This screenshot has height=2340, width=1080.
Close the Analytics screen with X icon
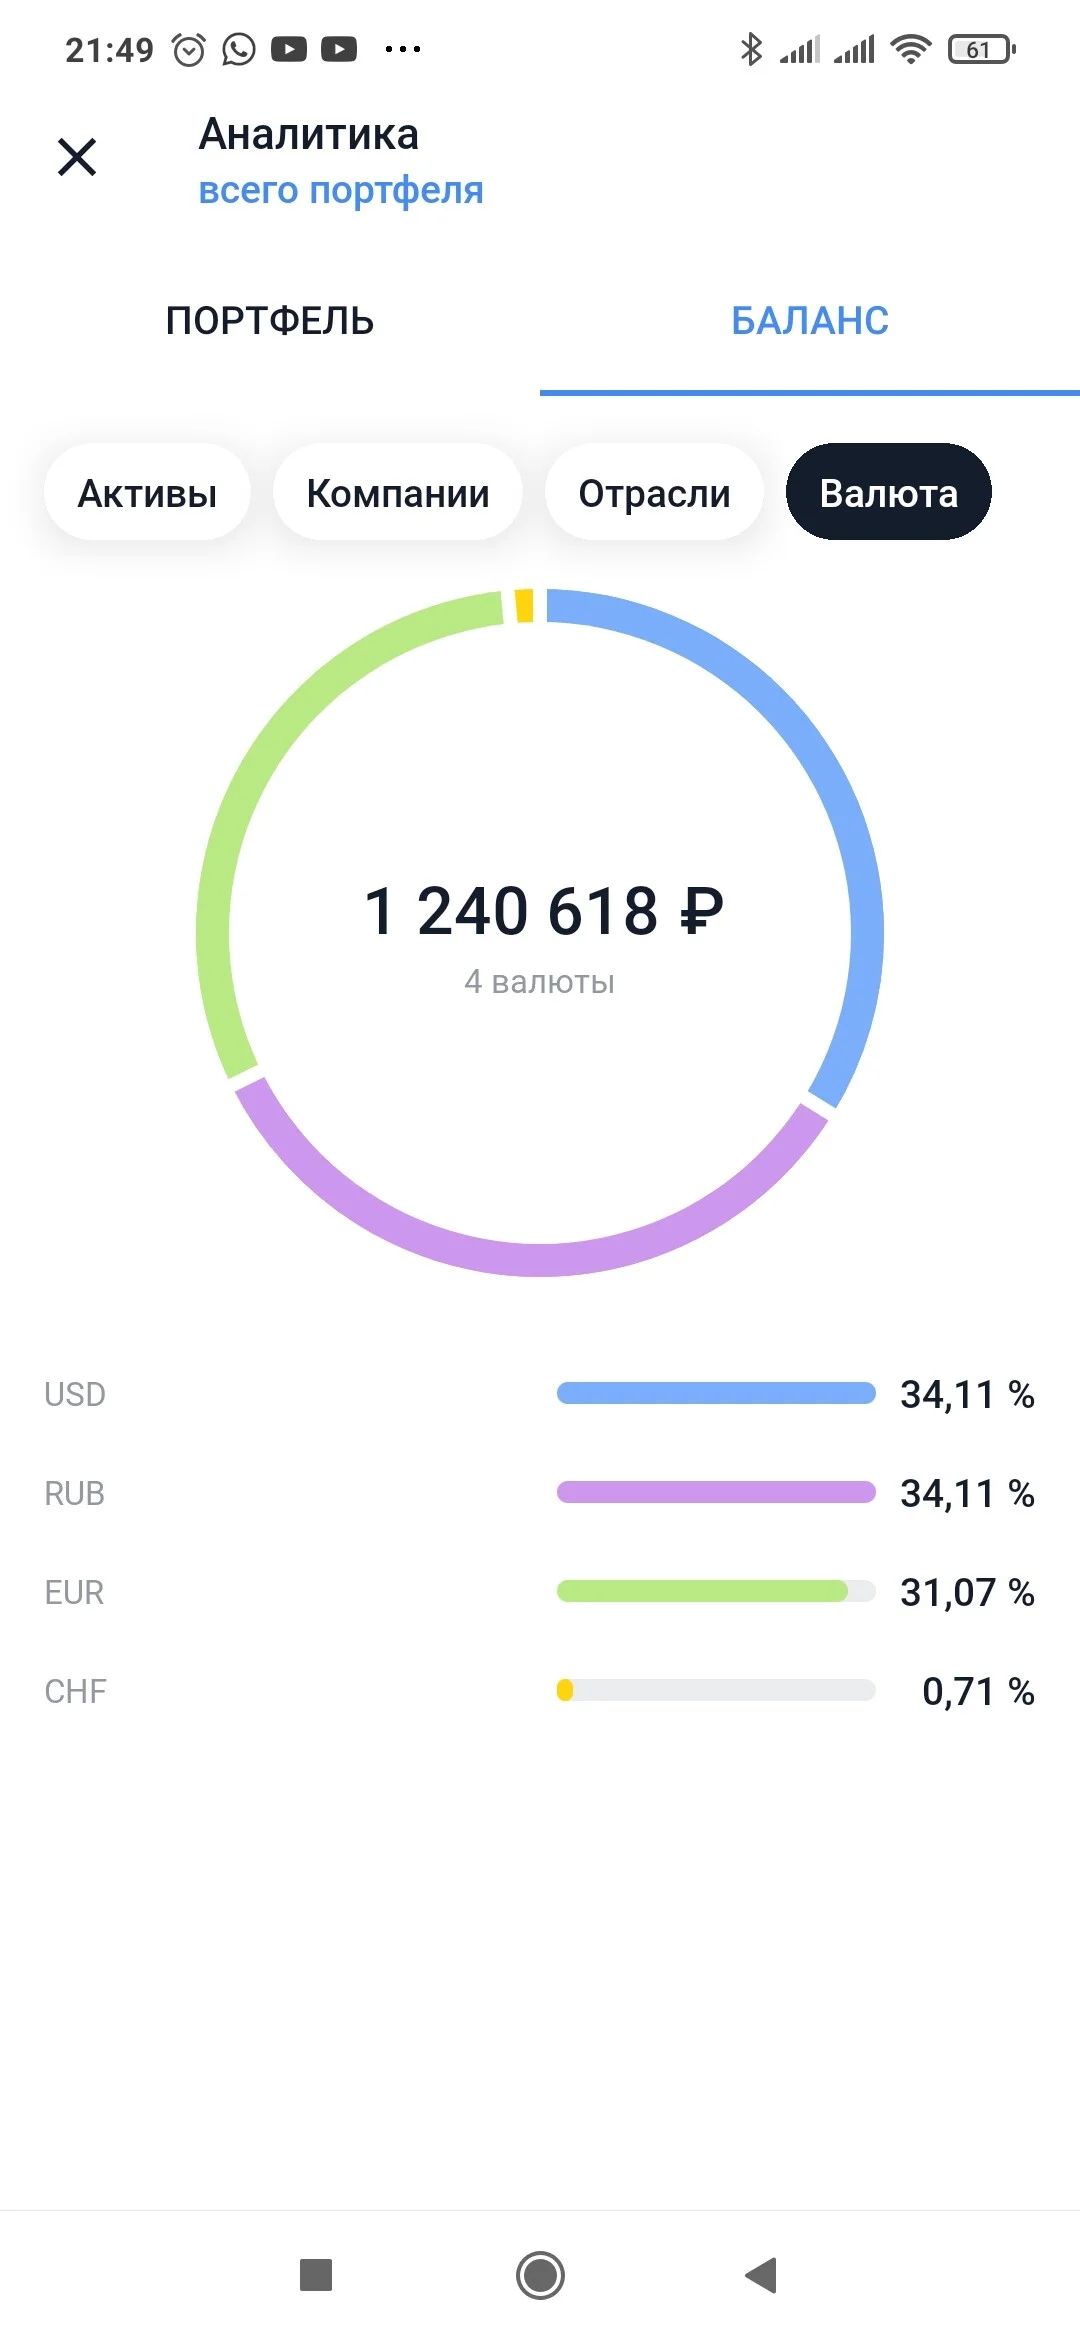tap(77, 157)
